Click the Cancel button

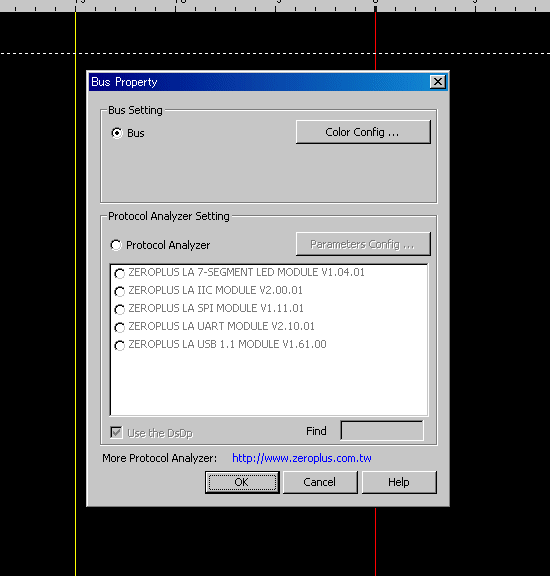(320, 482)
